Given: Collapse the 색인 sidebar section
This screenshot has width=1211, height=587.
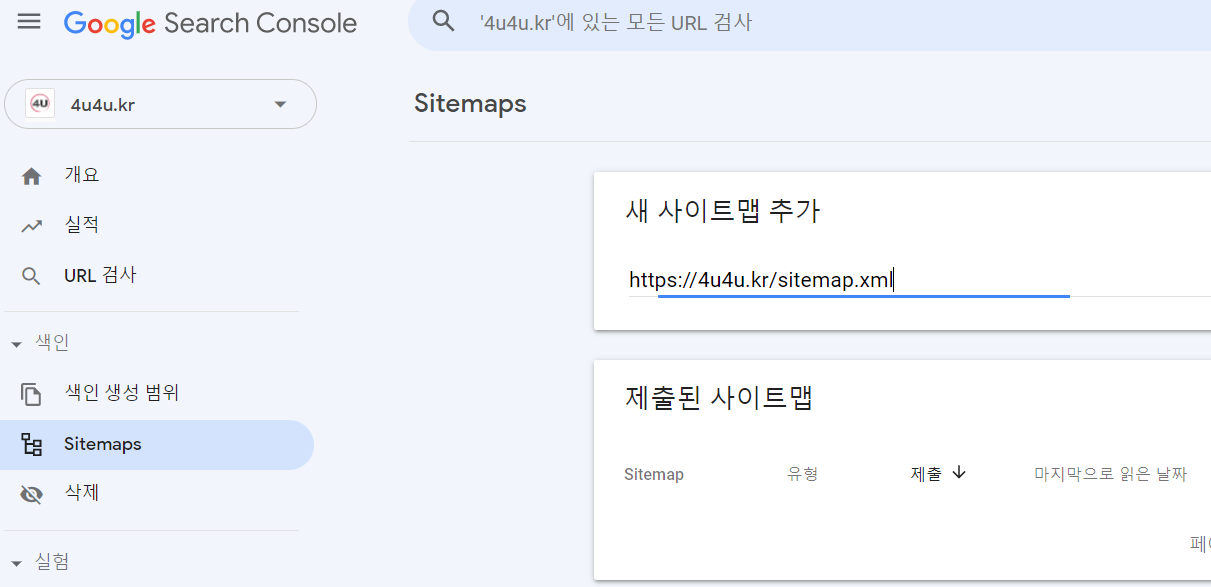Looking at the screenshot, I should [15, 341].
